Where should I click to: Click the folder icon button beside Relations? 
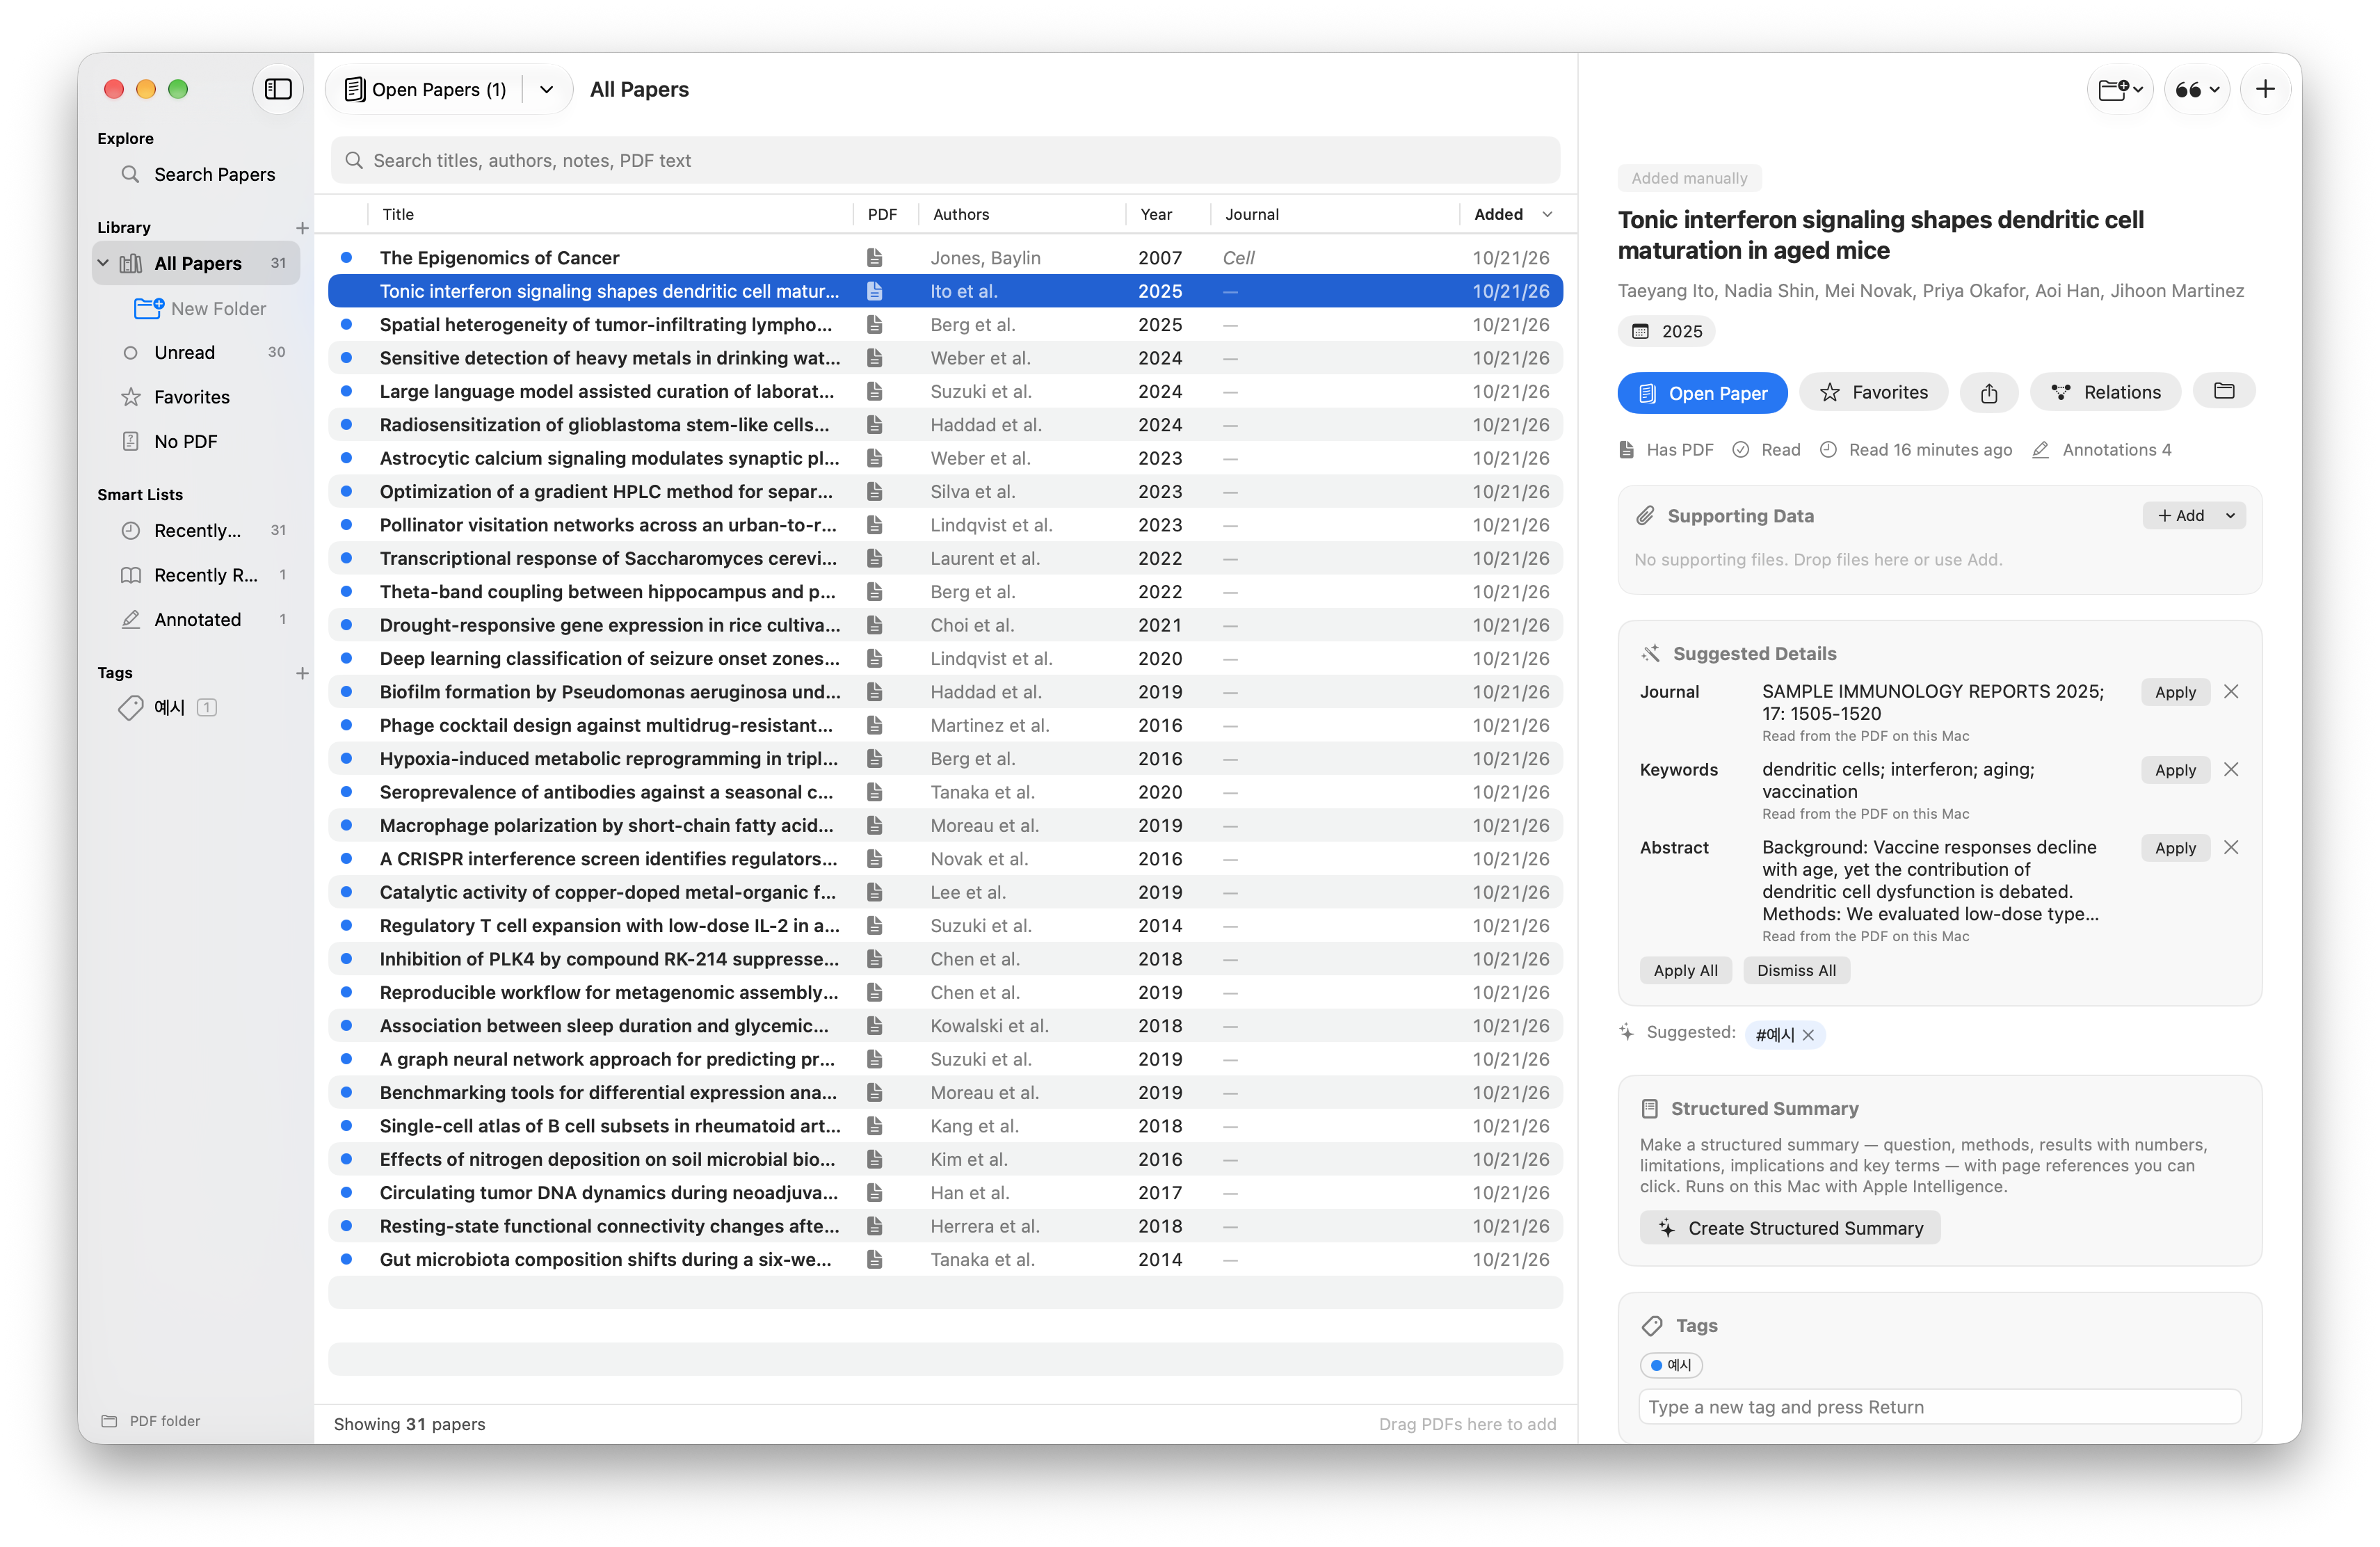point(2224,391)
